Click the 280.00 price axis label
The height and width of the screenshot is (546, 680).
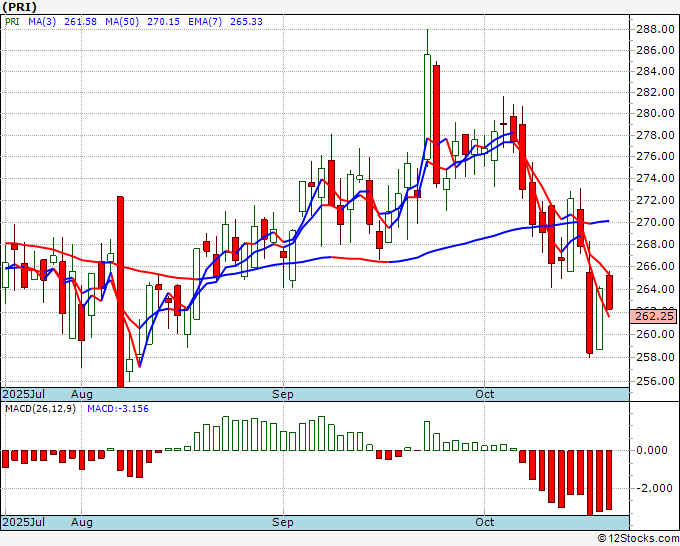pyautogui.click(x=655, y=113)
